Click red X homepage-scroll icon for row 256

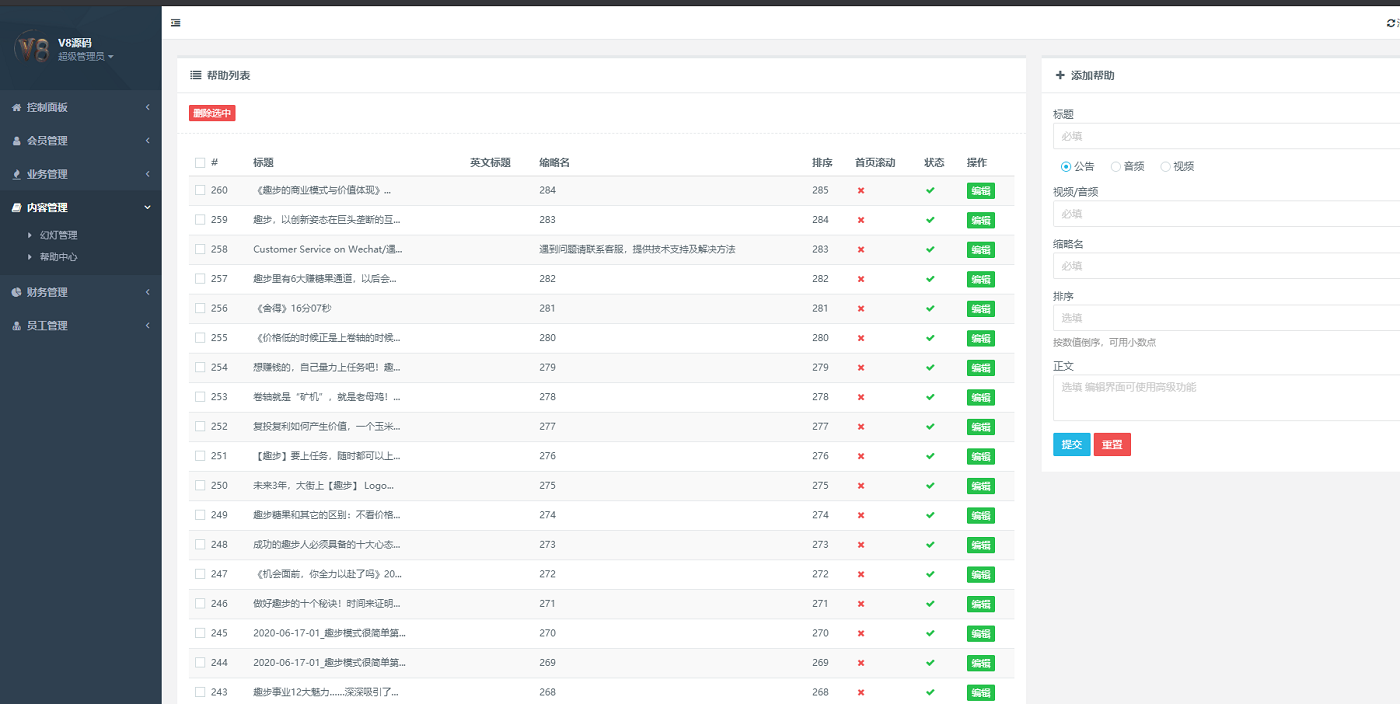click(x=860, y=308)
